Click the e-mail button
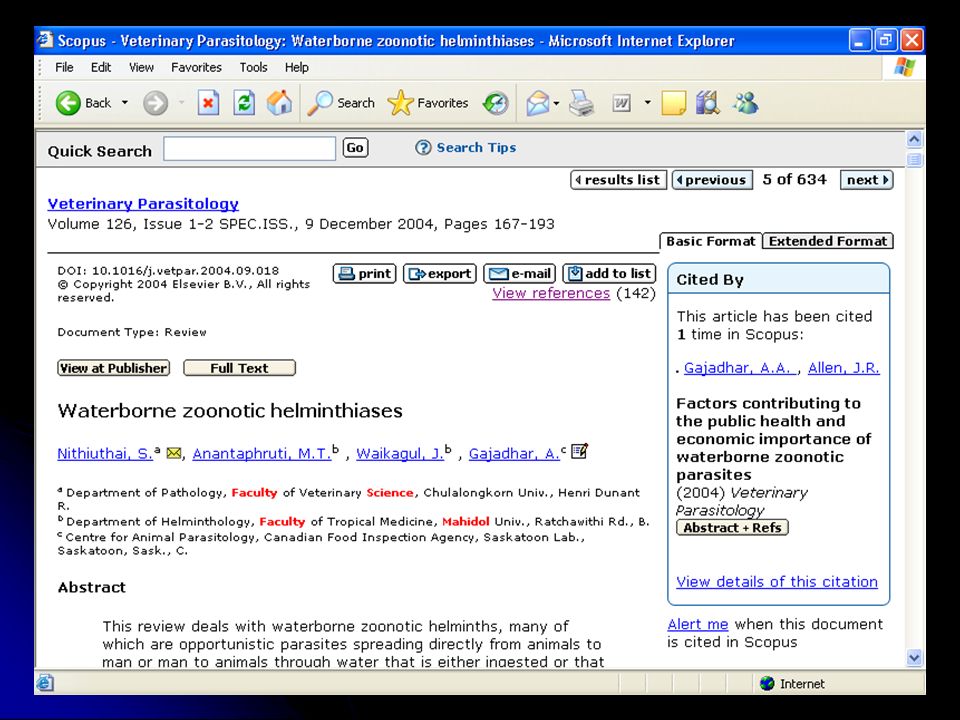The height and width of the screenshot is (720, 960). point(519,274)
